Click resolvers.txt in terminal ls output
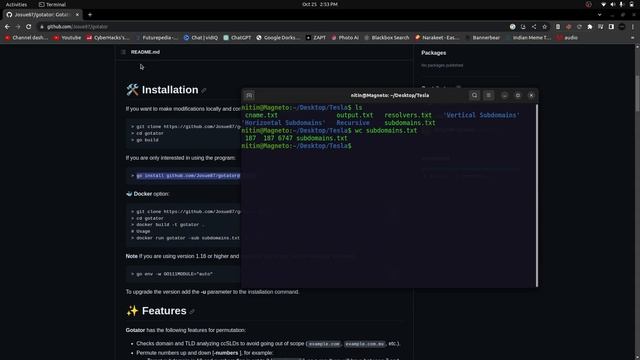Image resolution: width=640 pixels, height=360 pixels. pos(408,116)
